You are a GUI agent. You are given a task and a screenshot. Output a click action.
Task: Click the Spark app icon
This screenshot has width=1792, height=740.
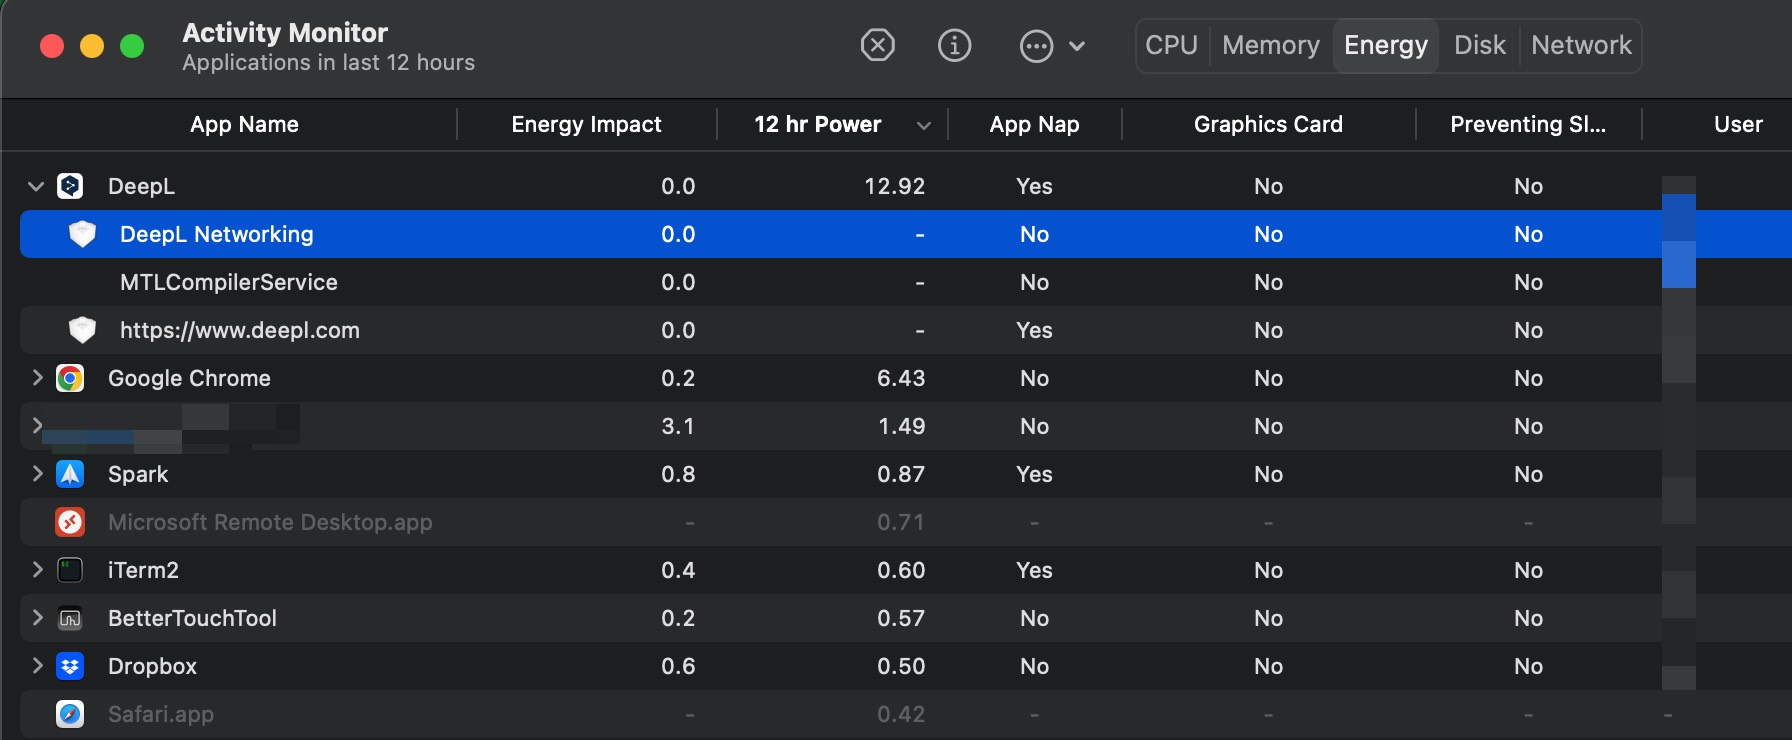tap(70, 474)
